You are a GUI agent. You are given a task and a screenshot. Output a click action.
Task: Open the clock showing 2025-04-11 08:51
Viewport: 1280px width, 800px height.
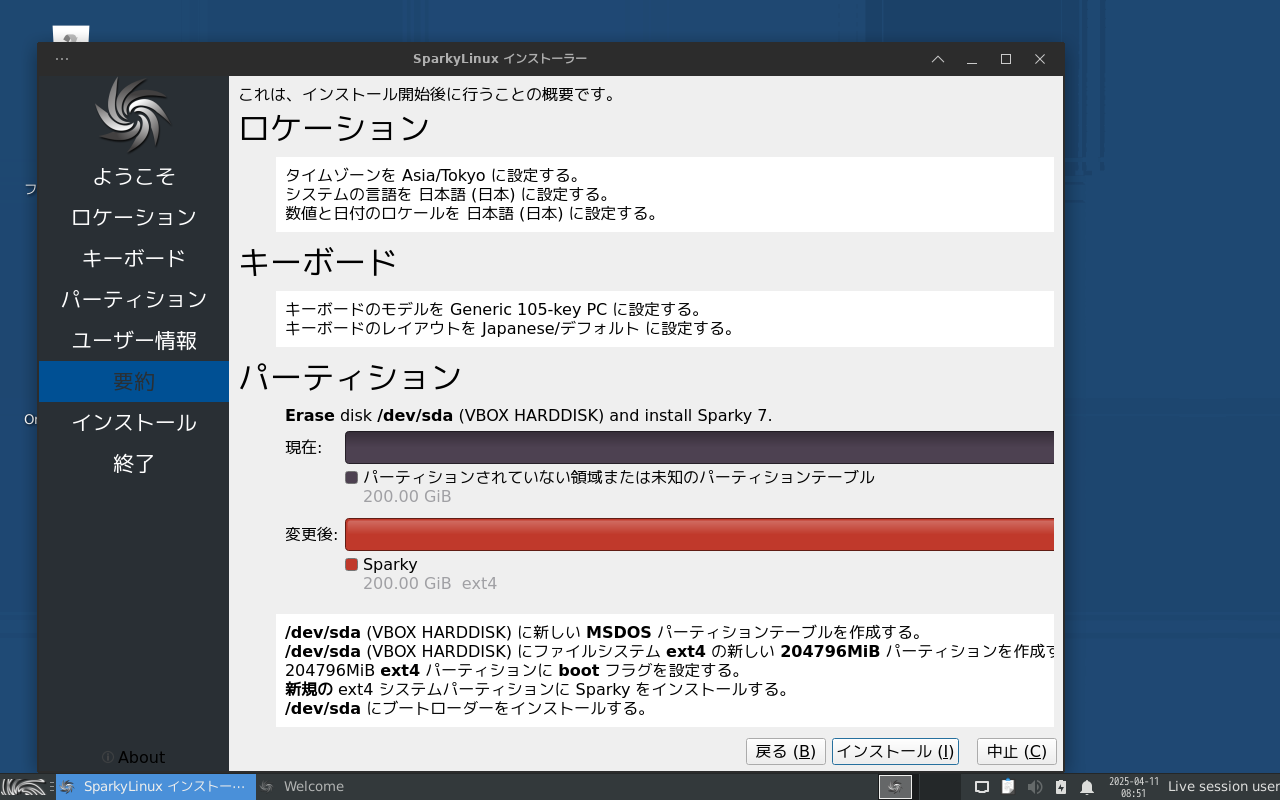point(1133,787)
